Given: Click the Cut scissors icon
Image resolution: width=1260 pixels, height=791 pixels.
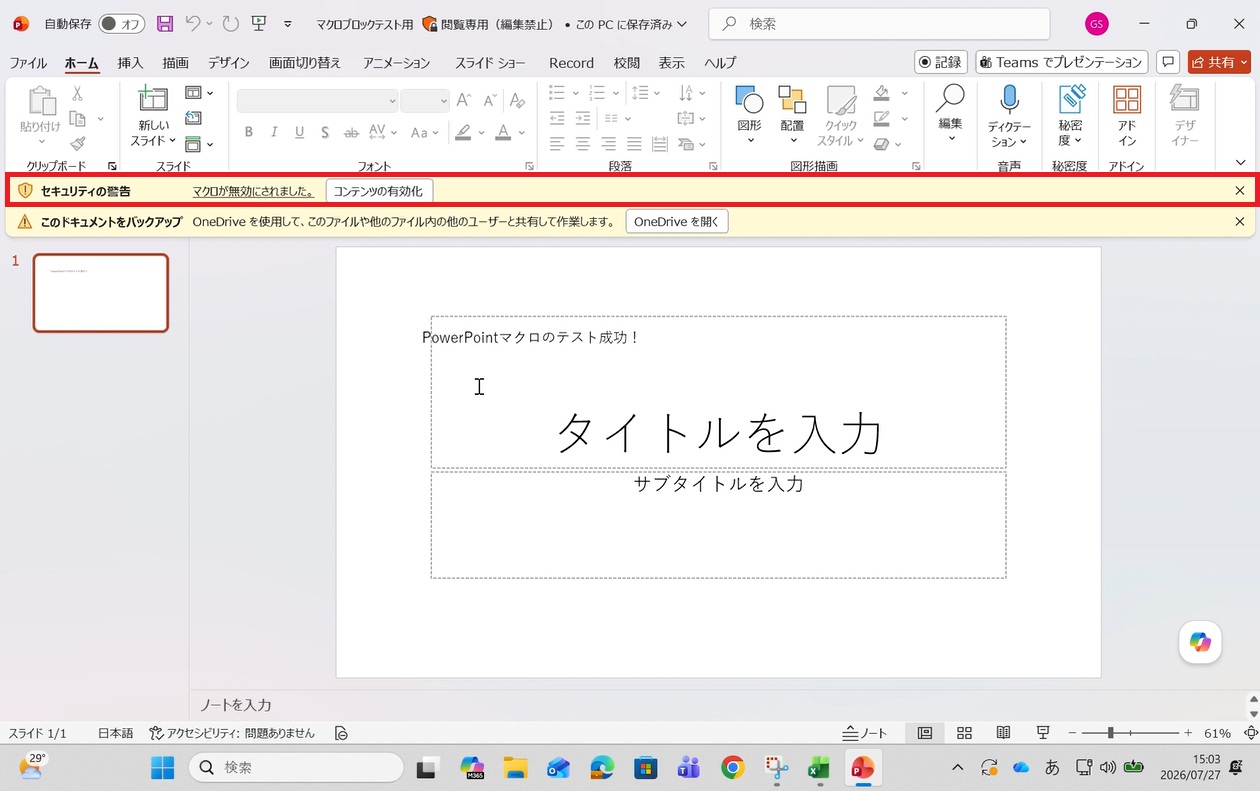Looking at the screenshot, I should pyautogui.click(x=77, y=93).
